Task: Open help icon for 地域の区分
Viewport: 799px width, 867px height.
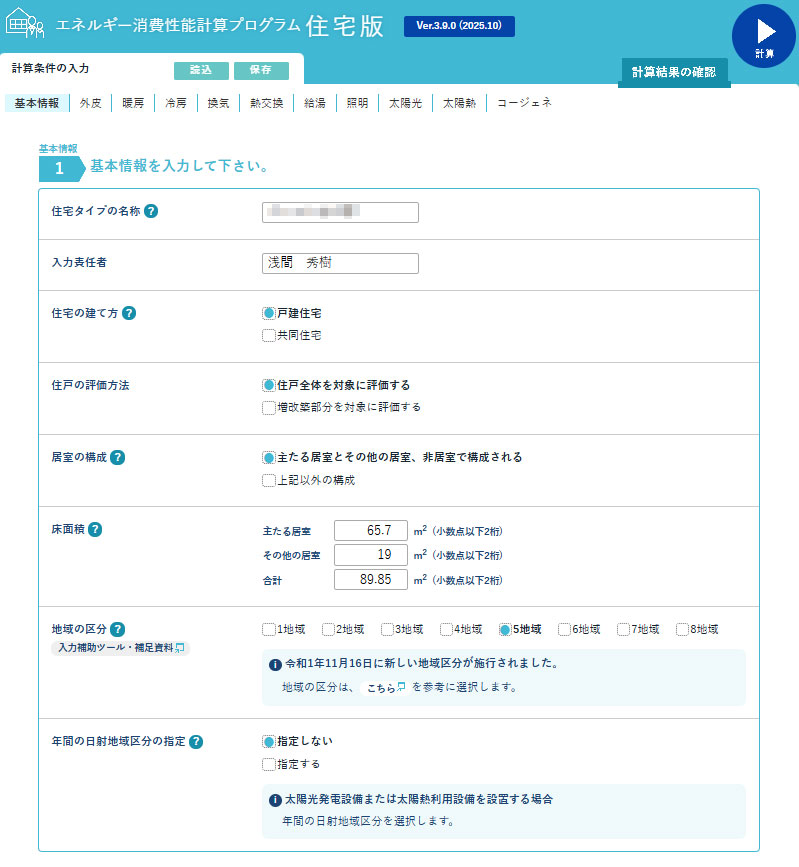Action: pyautogui.click(x=117, y=629)
